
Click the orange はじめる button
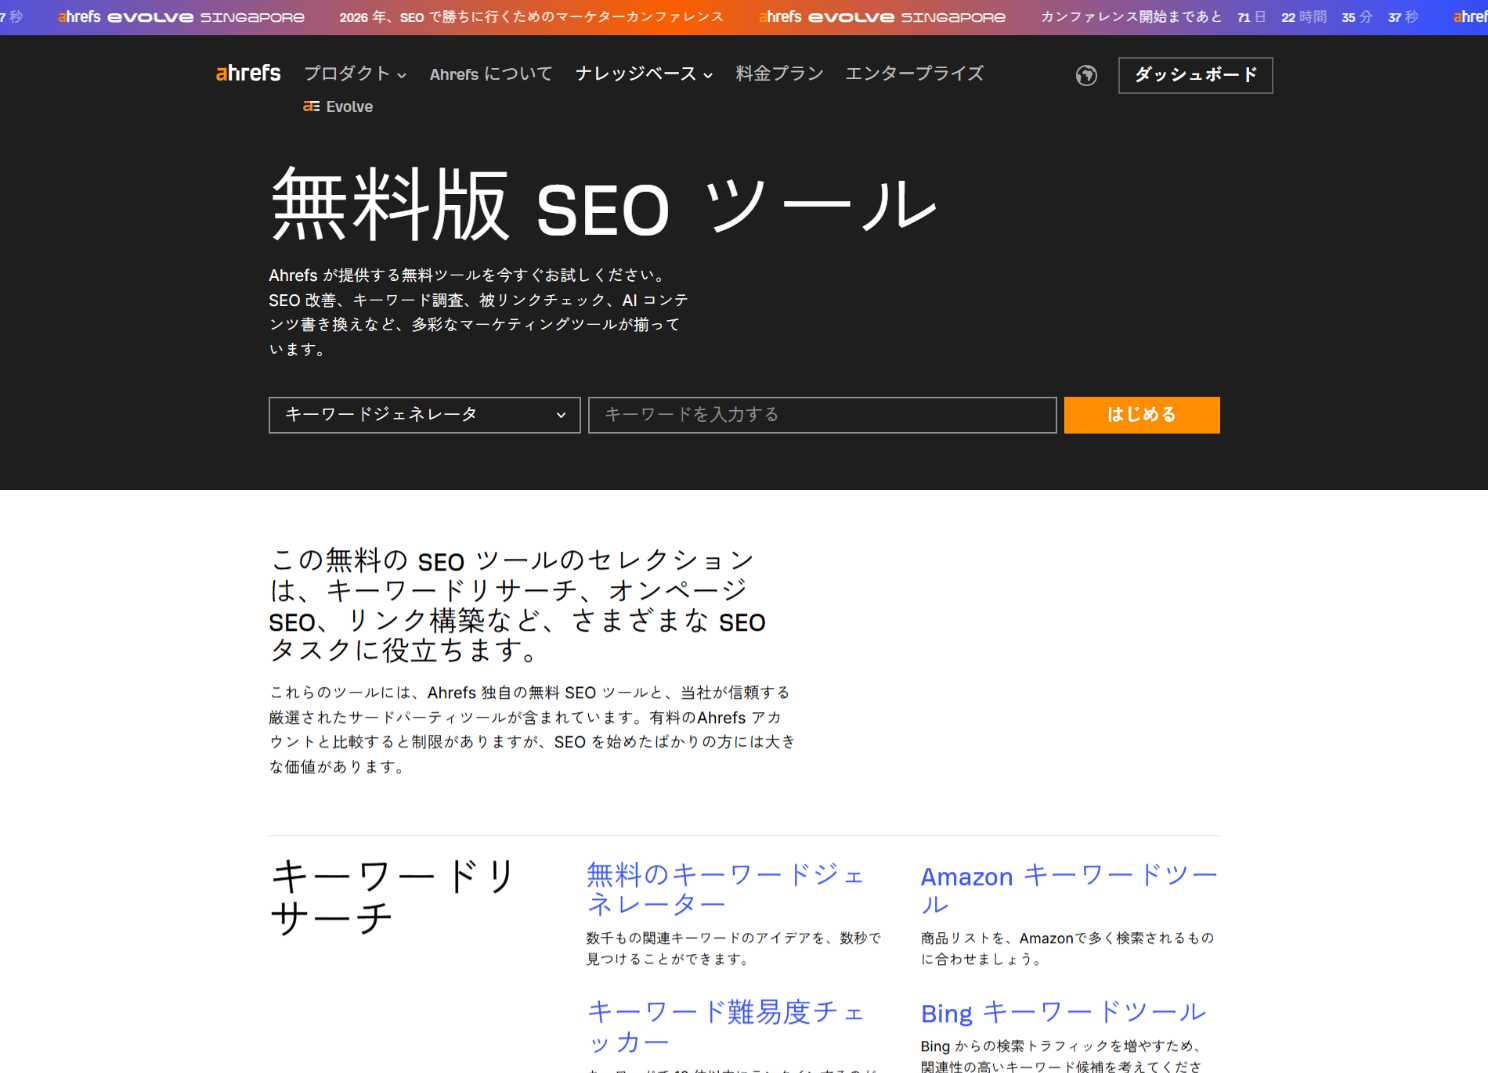coord(1141,415)
